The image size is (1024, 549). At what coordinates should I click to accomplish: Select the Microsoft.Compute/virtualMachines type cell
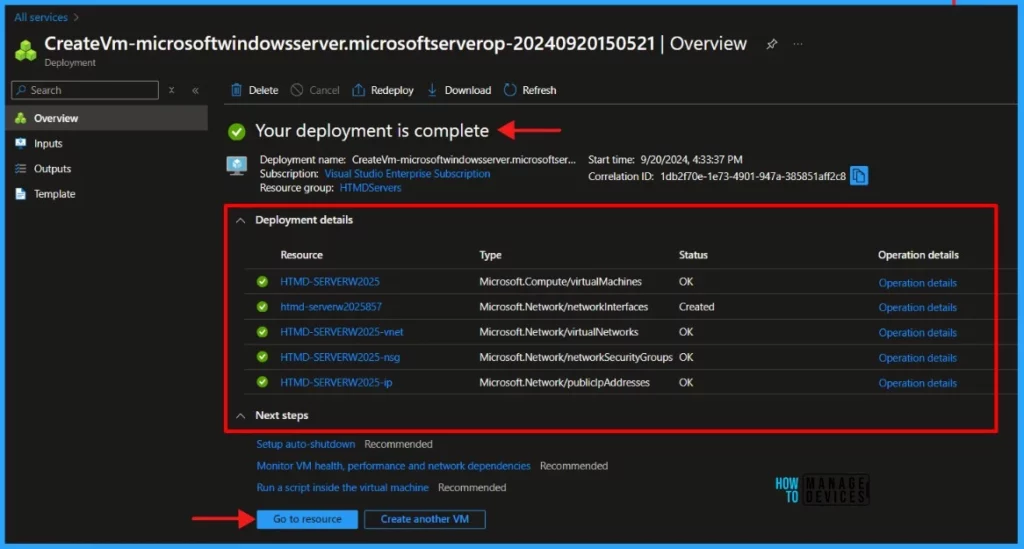(x=560, y=281)
